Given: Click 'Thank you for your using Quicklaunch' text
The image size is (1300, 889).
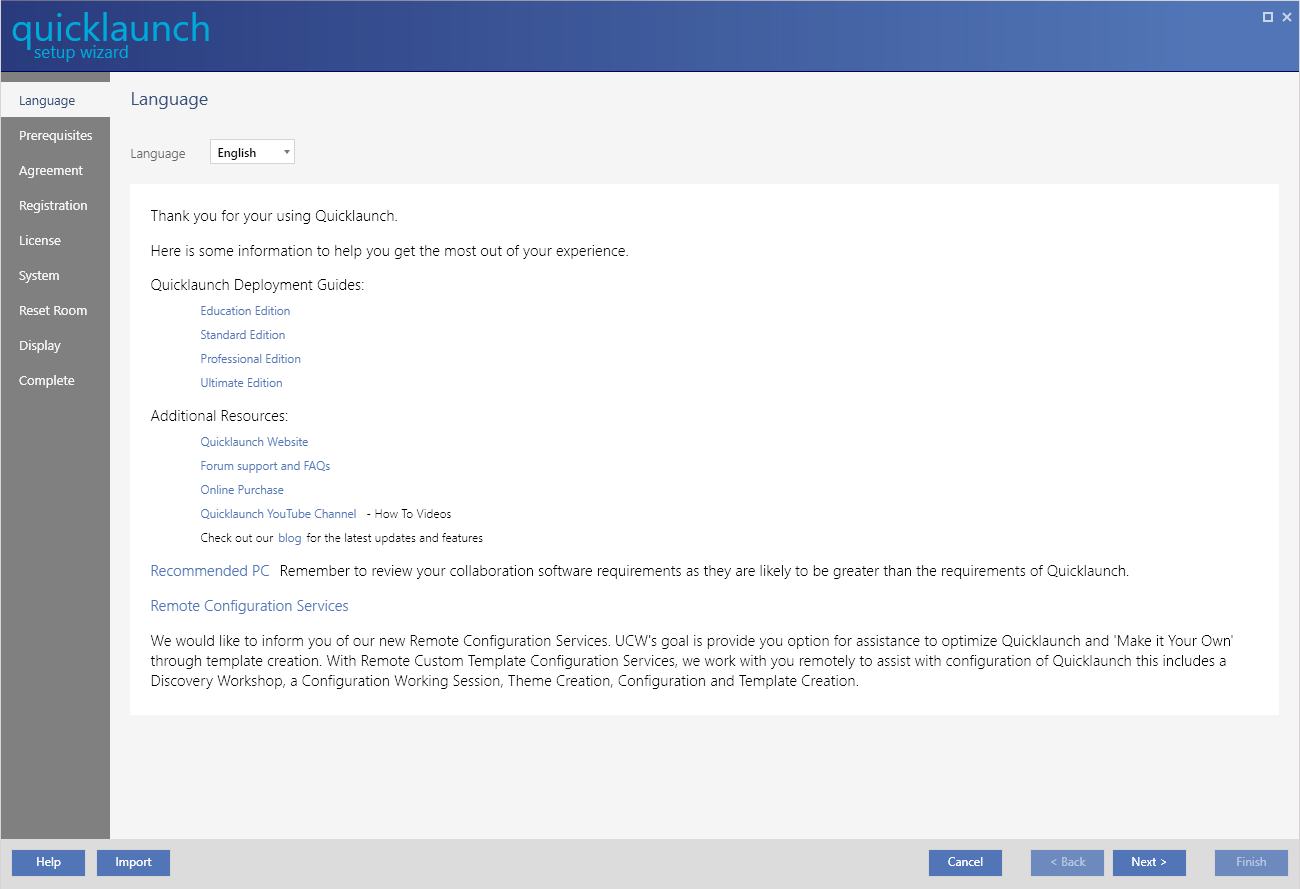Looking at the screenshot, I should 274,216.
